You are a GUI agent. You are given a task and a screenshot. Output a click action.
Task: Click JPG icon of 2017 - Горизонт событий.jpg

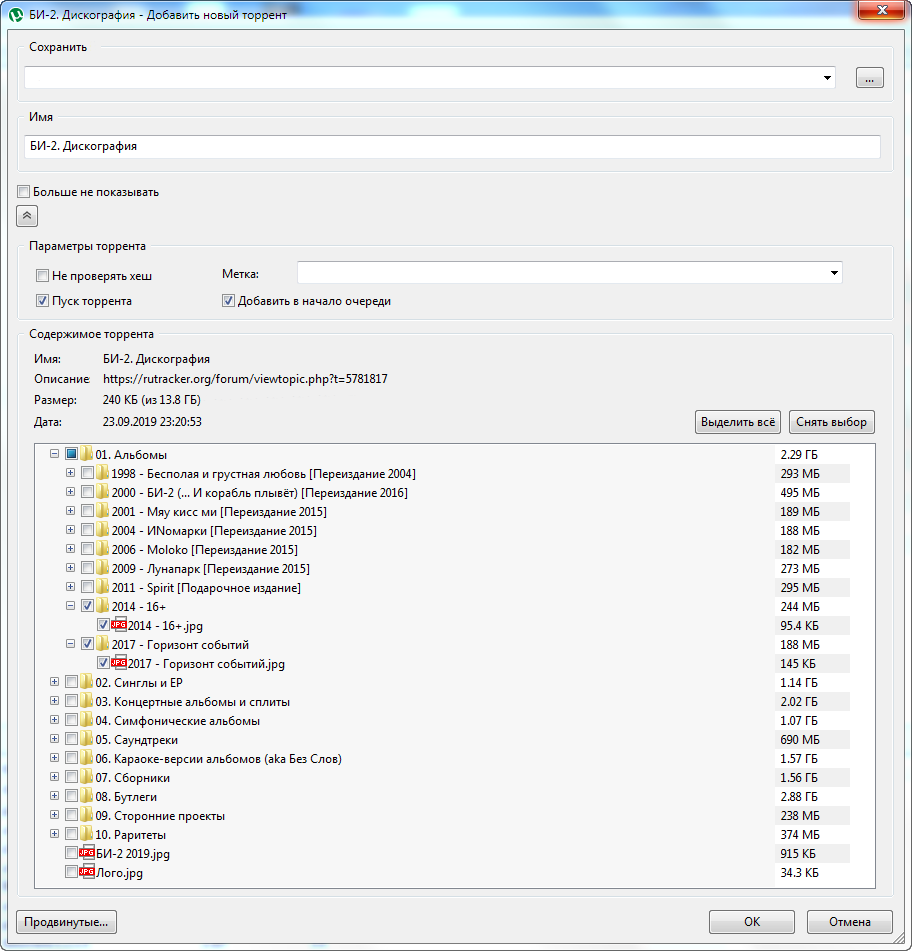(119, 663)
